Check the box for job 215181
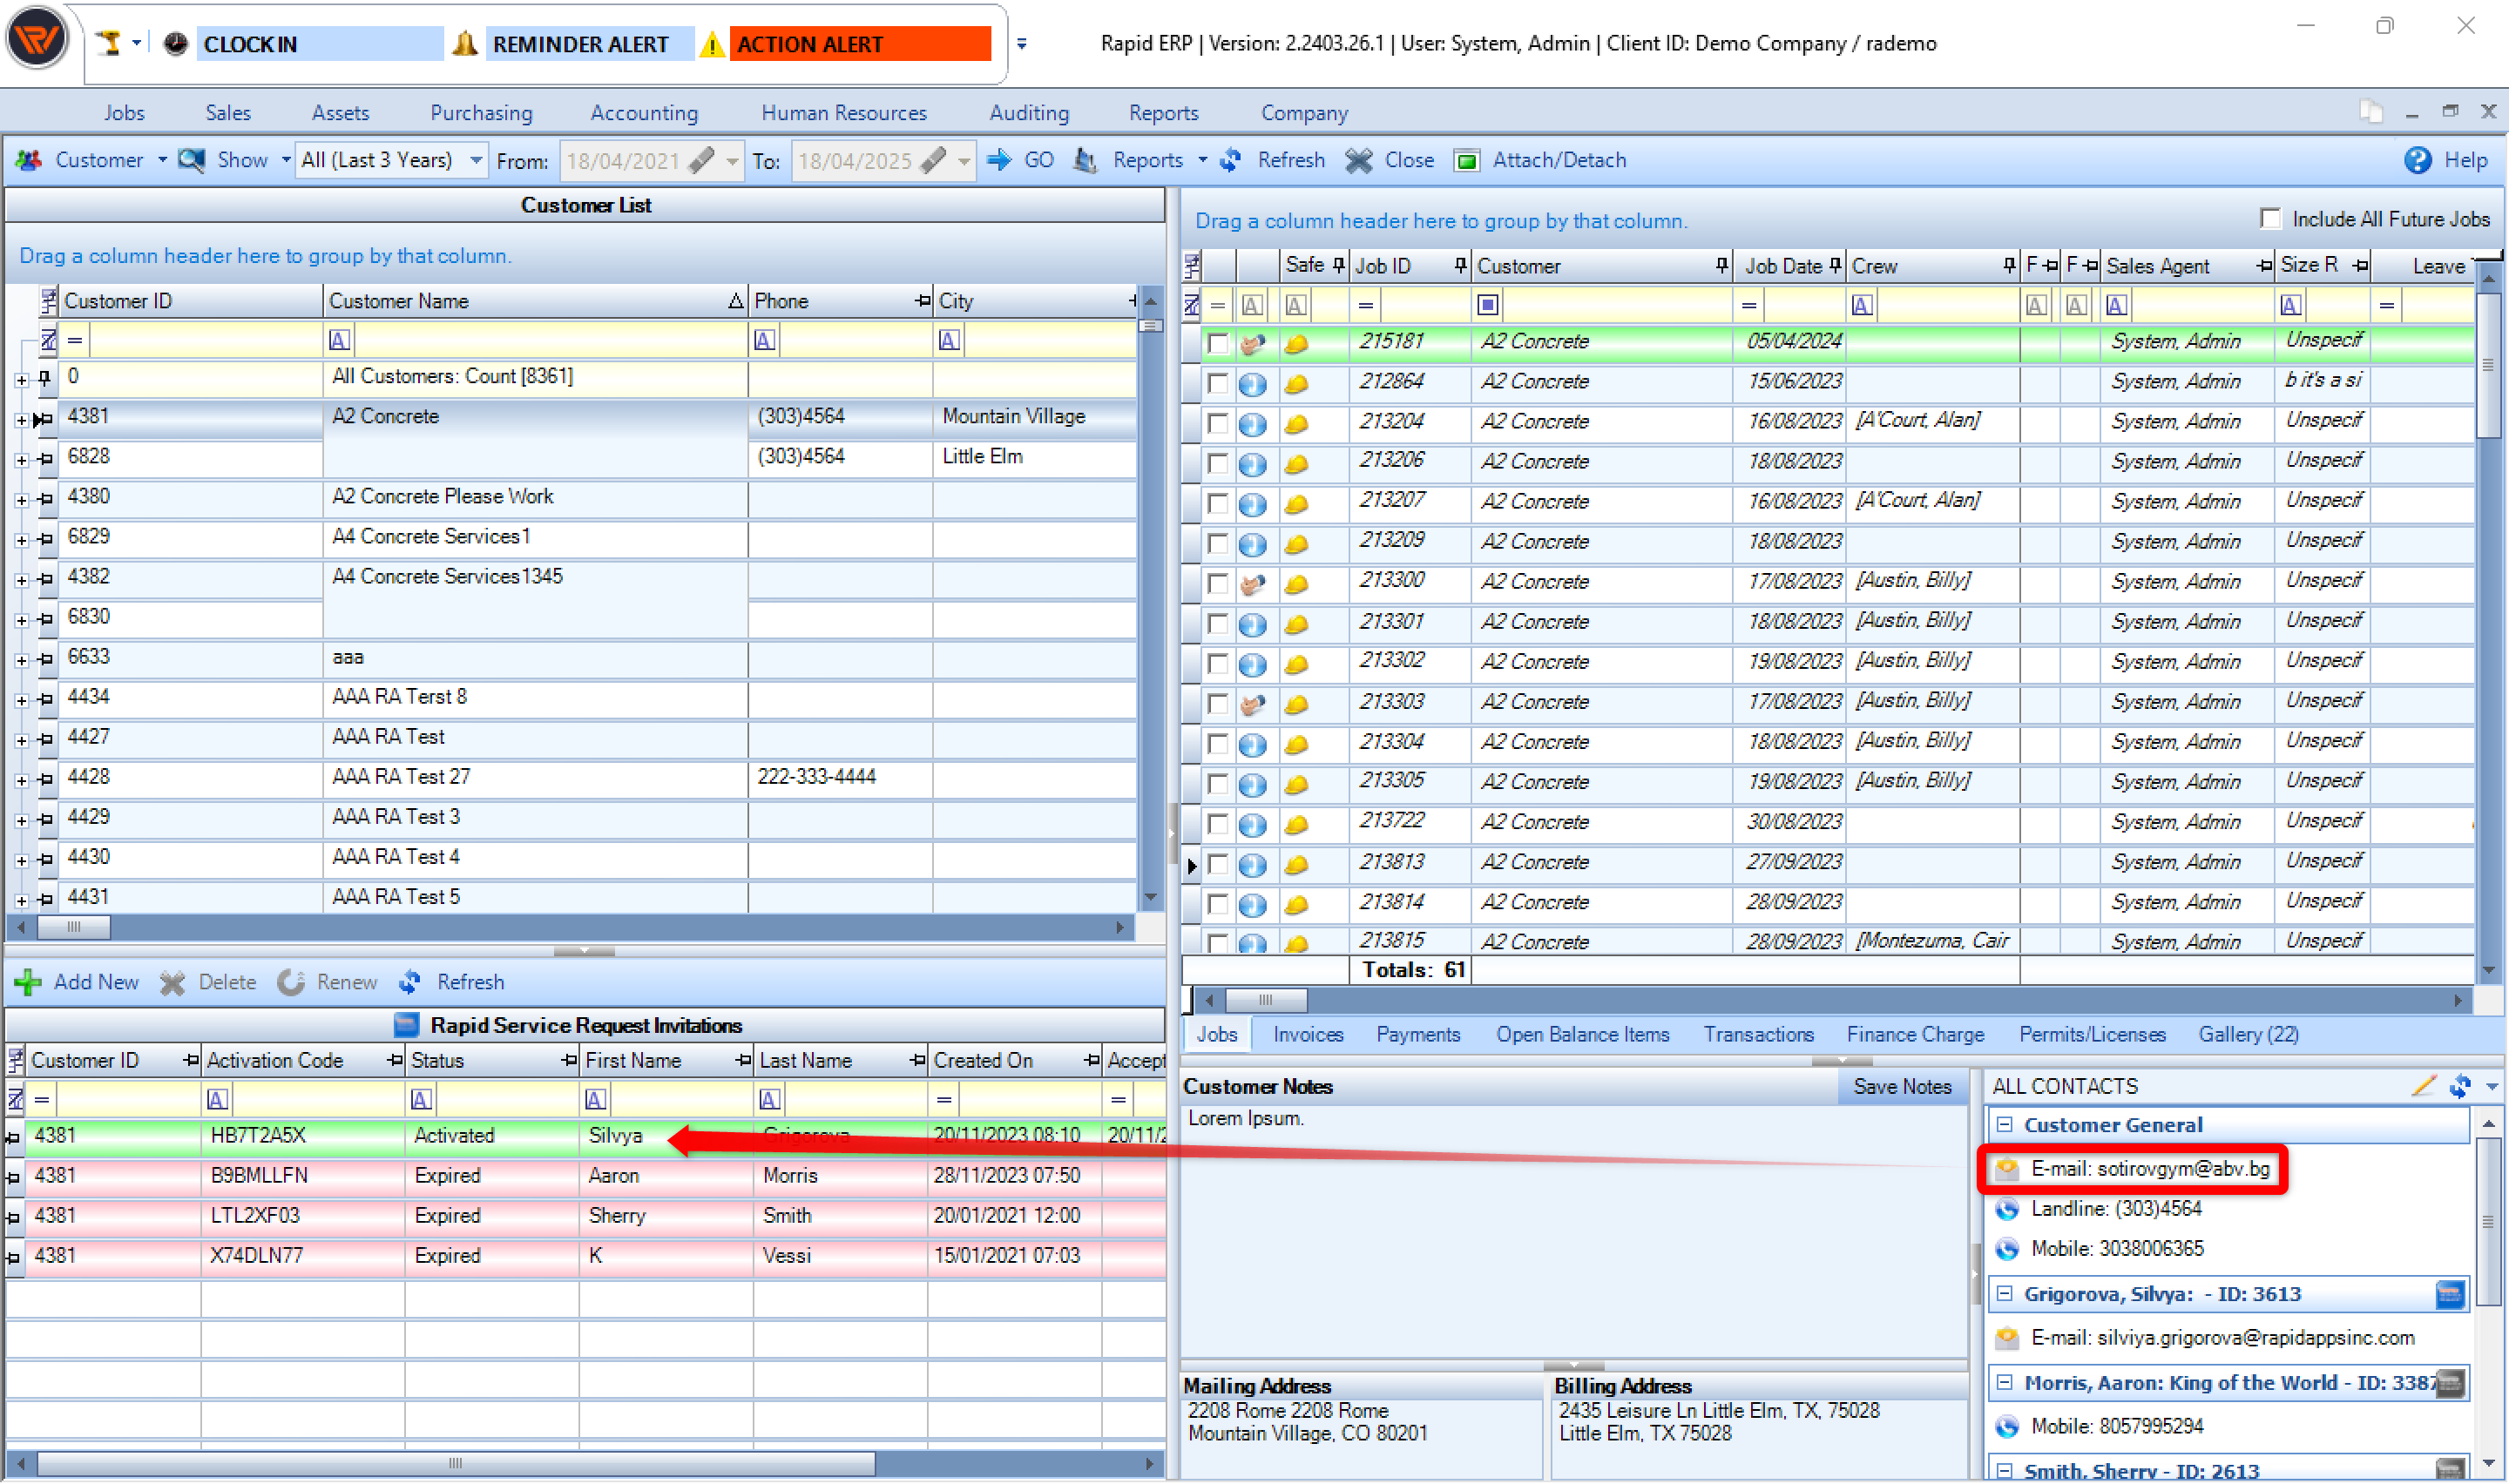Viewport: 2509px width, 1484px height. tap(1217, 343)
